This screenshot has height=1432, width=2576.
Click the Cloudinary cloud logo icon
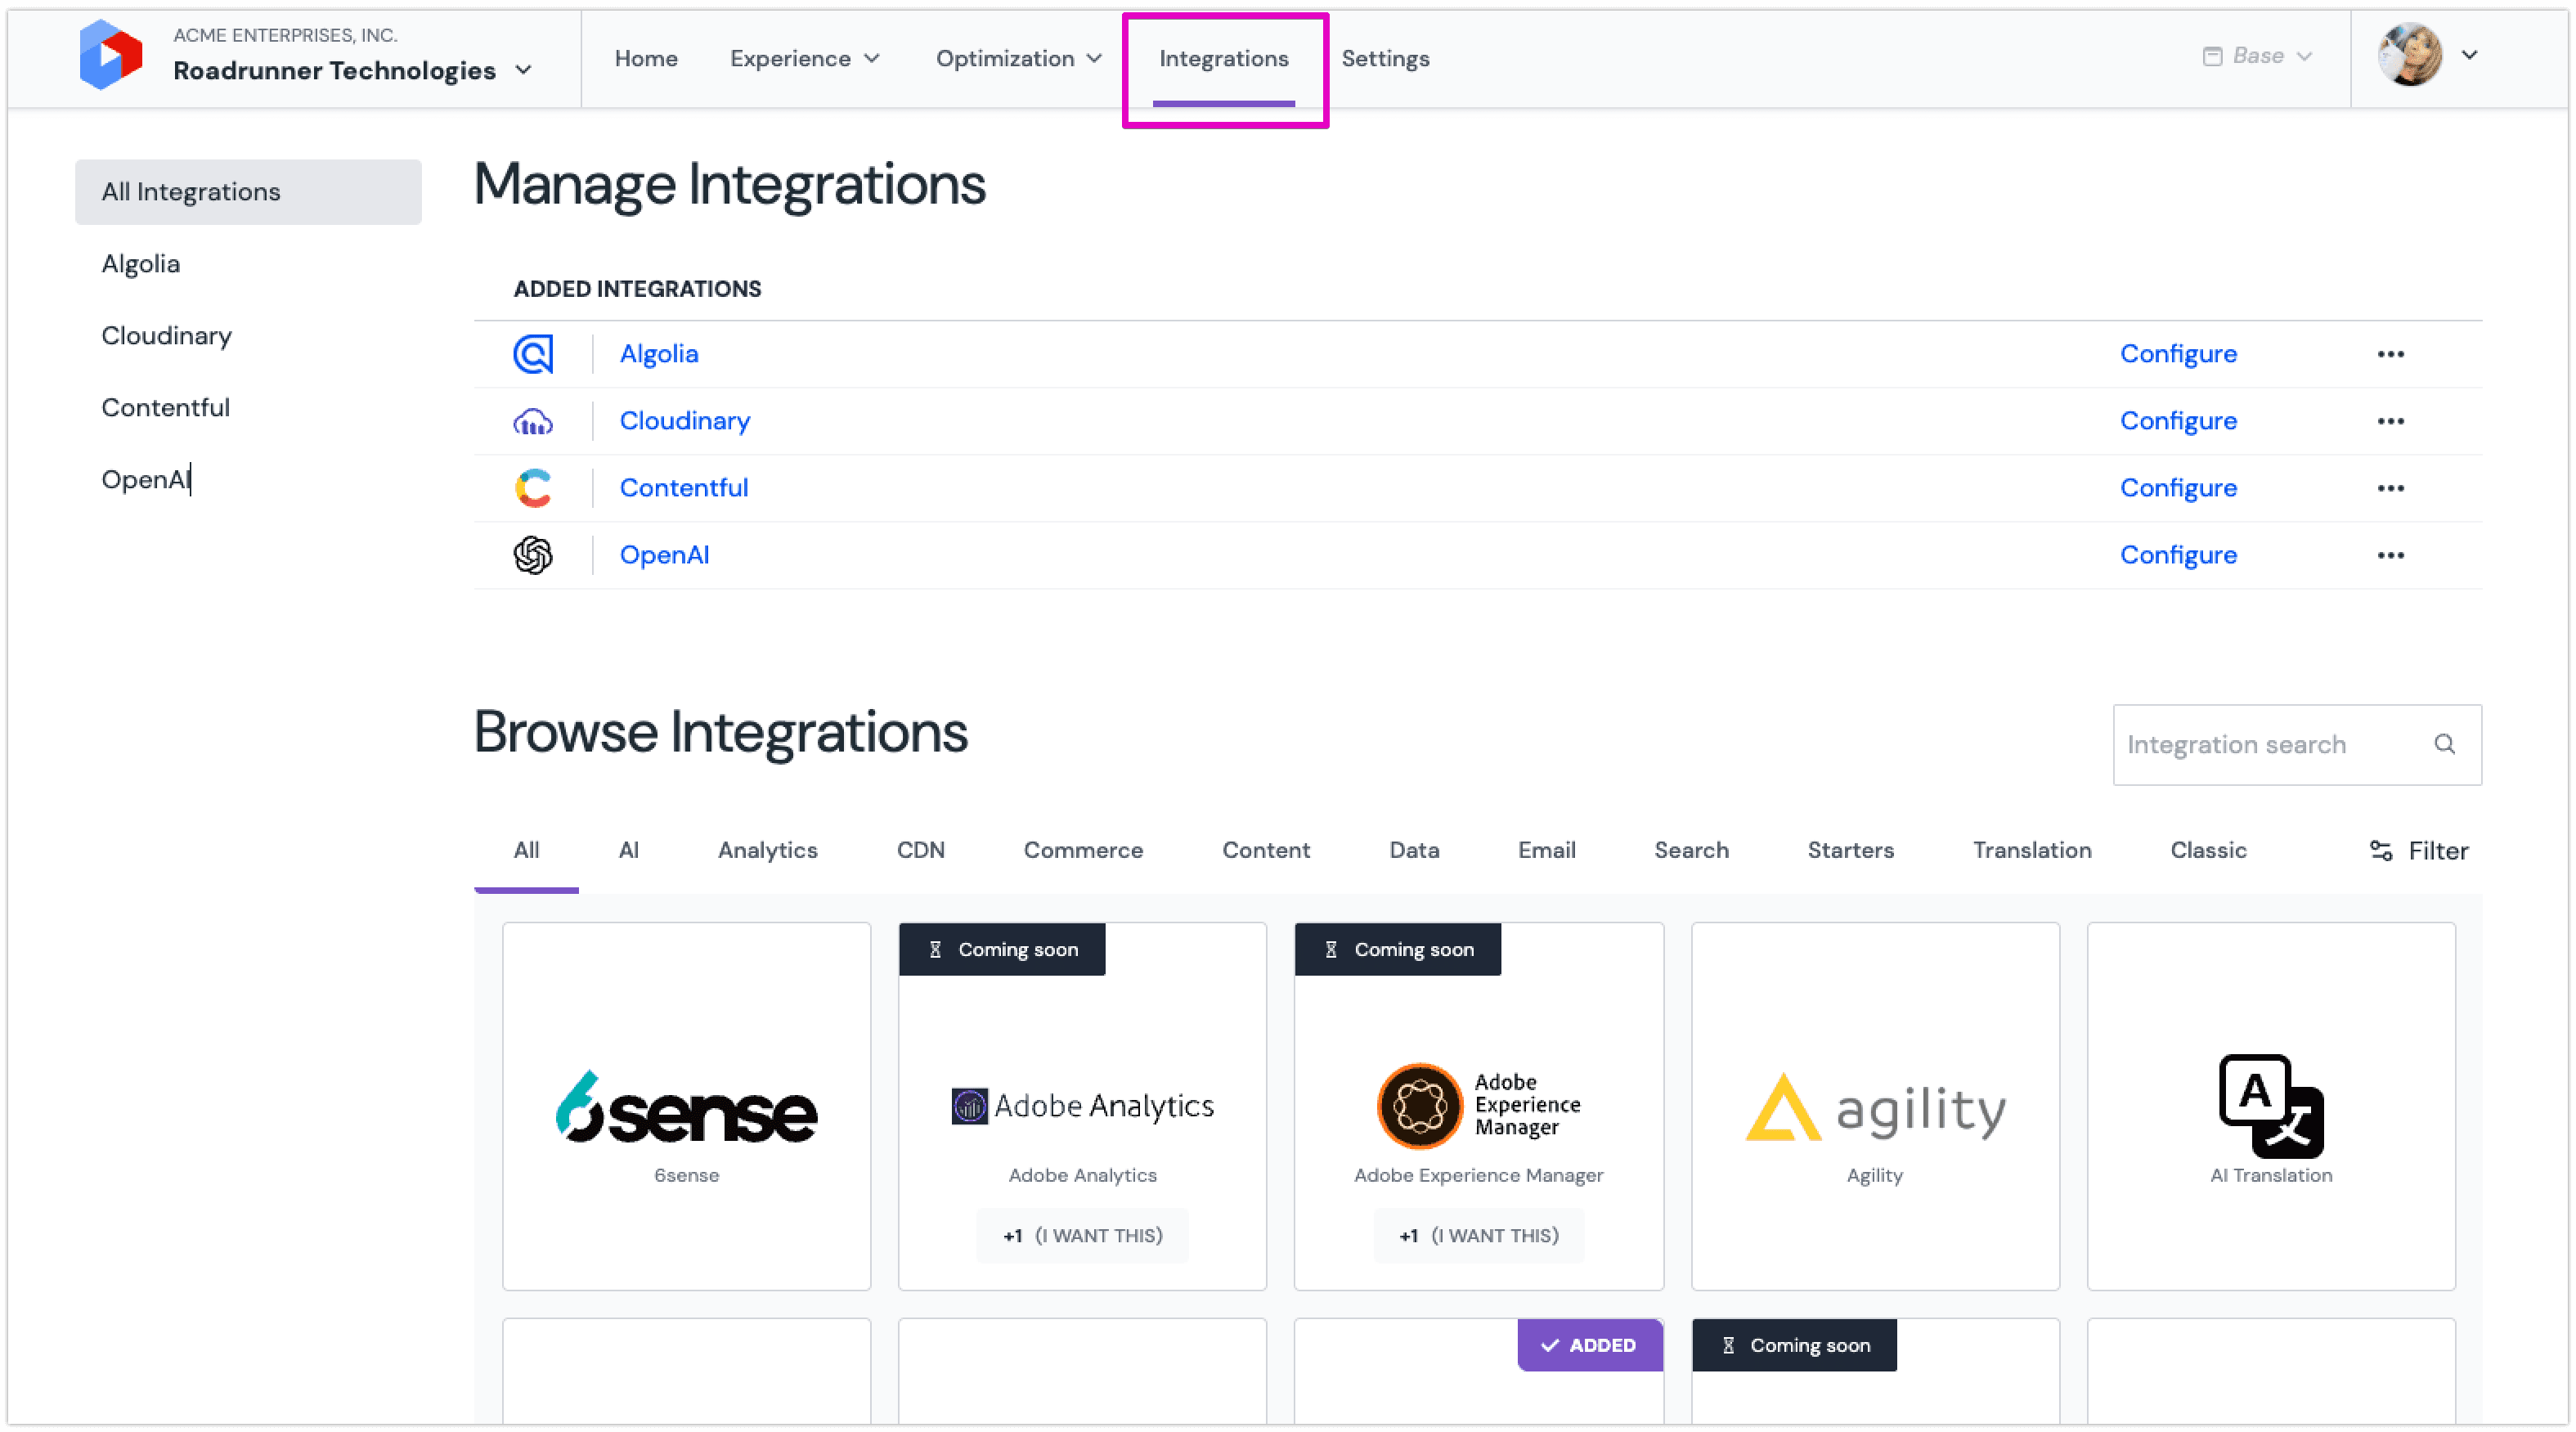[x=533, y=421]
